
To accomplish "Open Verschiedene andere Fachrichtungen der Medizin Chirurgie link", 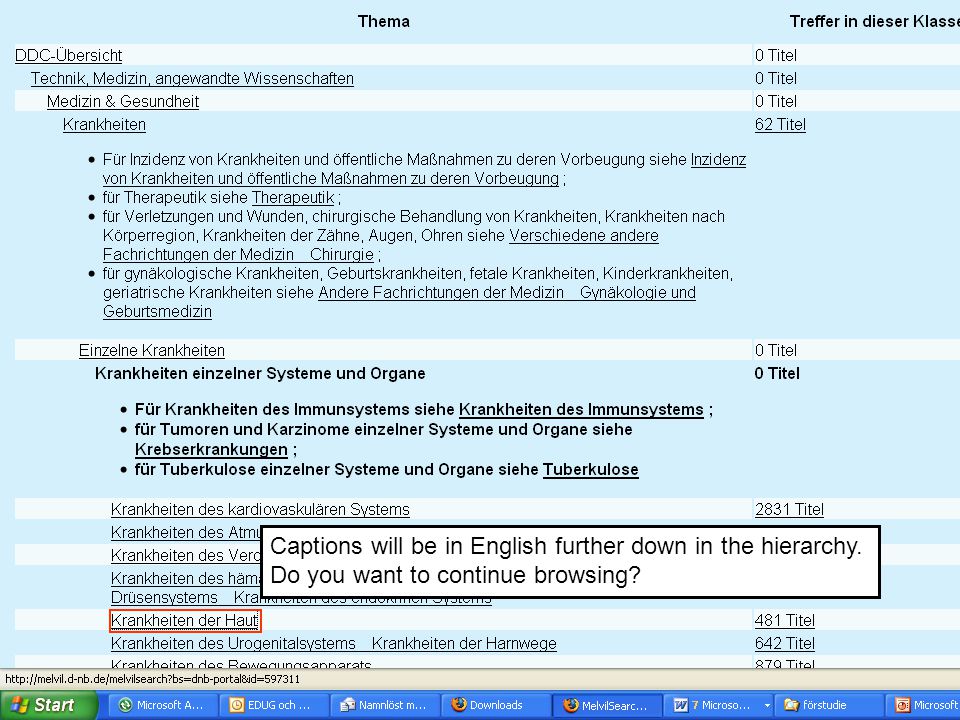I will click(x=381, y=245).
